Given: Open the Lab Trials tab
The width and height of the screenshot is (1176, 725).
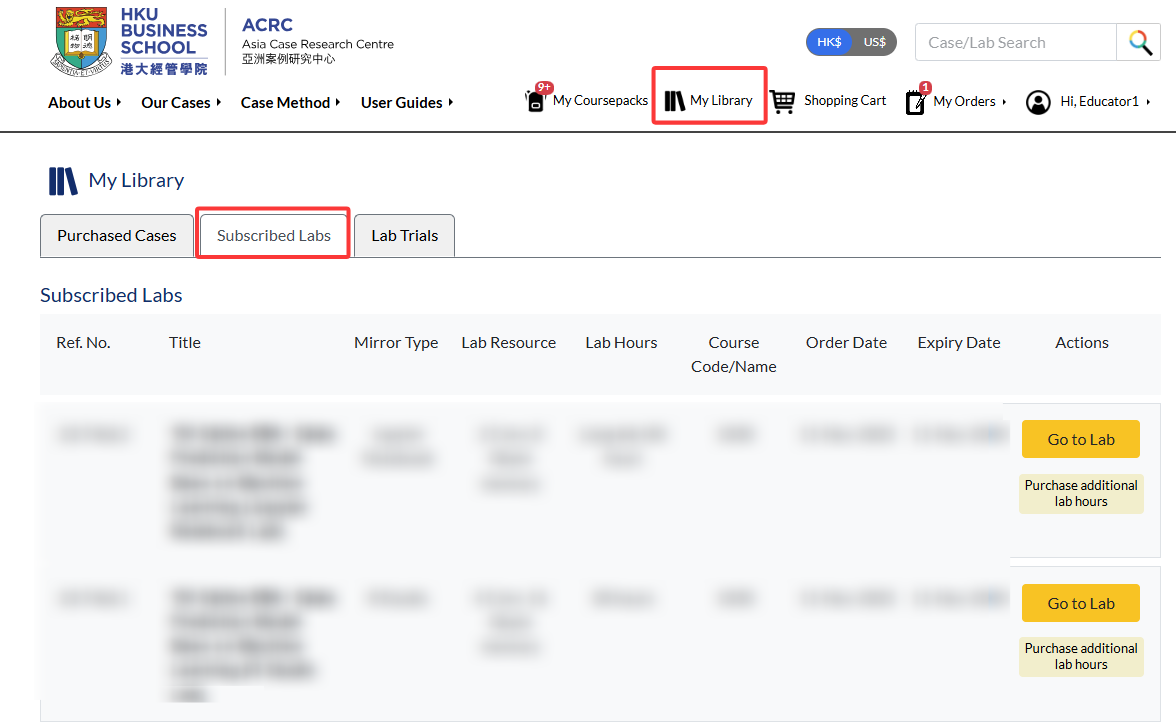Looking at the screenshot, I should [404, 235].
